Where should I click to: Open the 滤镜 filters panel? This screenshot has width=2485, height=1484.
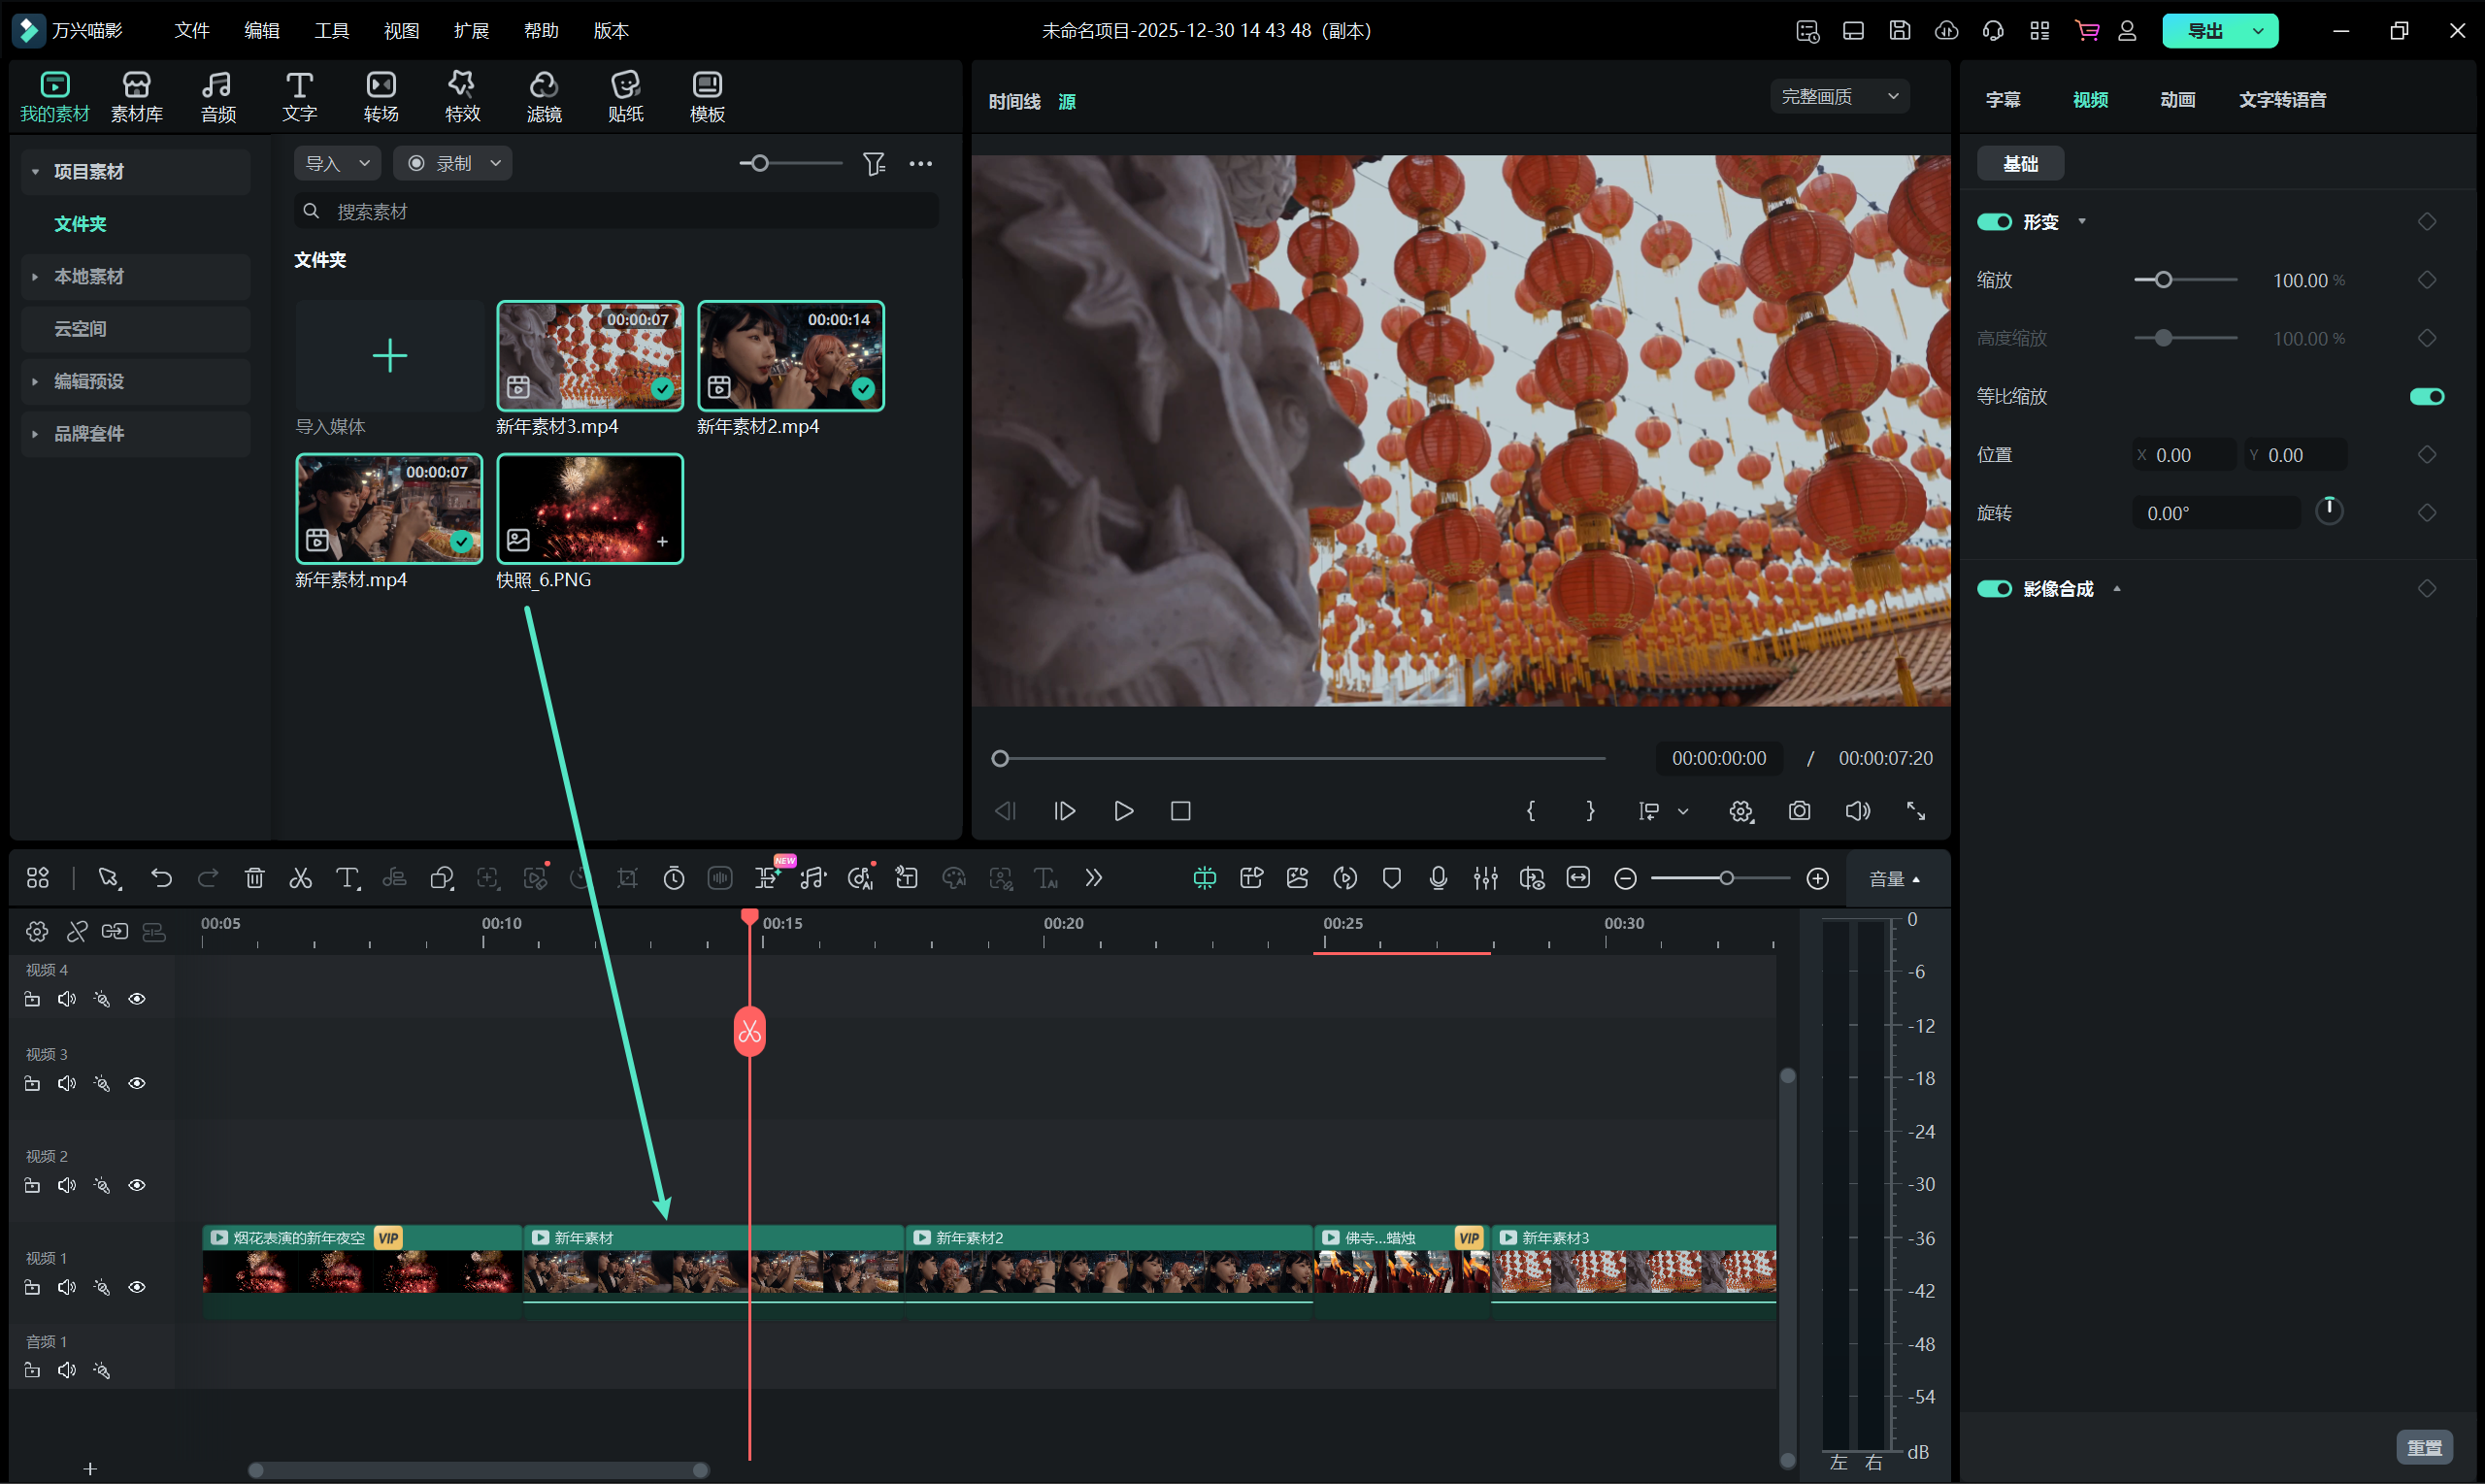click(x=544, y=97)
